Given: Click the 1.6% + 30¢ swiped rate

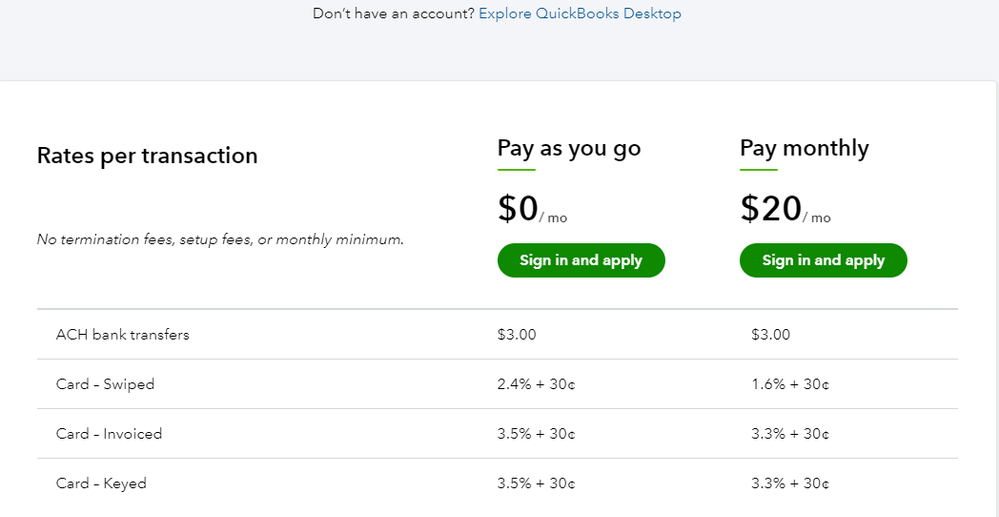Looking at the screenshot, I should coord(790,384).
